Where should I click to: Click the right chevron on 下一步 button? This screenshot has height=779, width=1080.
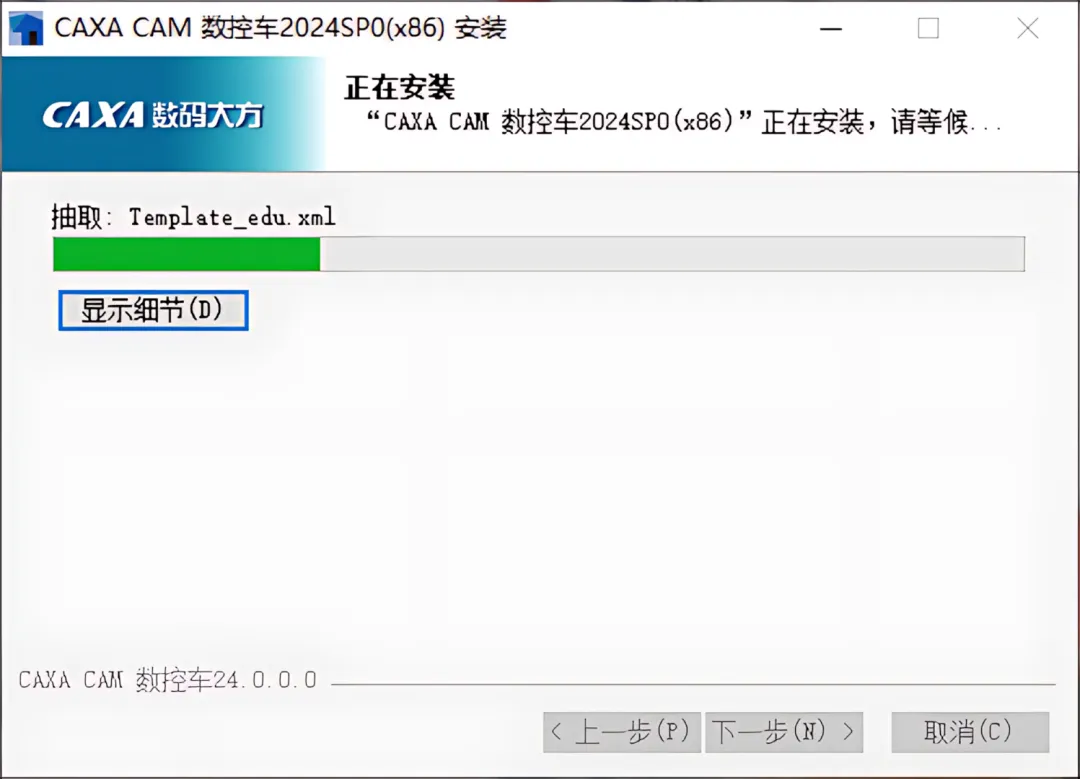pyautogui.click(x=849, y=731)
